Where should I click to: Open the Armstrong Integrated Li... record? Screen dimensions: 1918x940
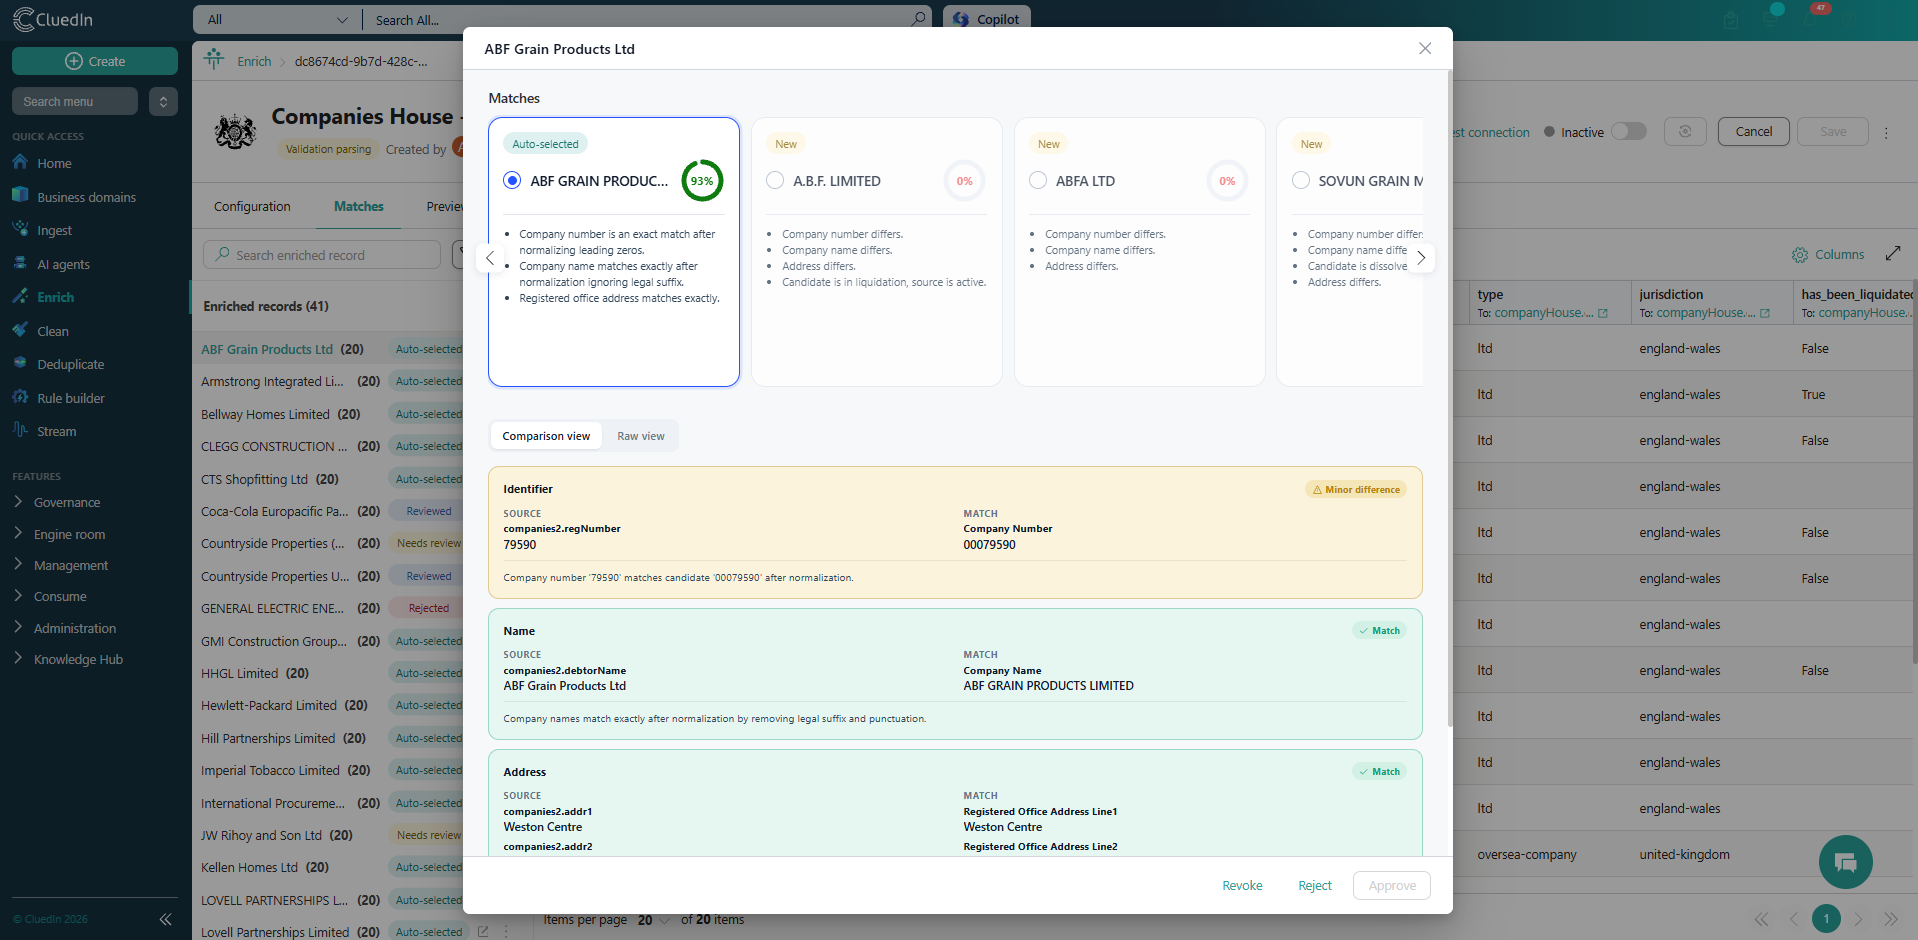272,381
